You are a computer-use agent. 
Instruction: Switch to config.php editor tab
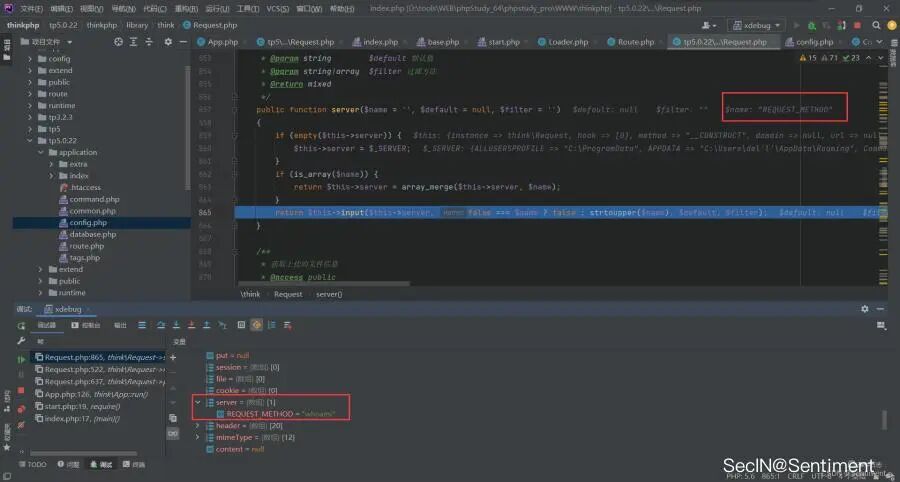pos(810,42)
